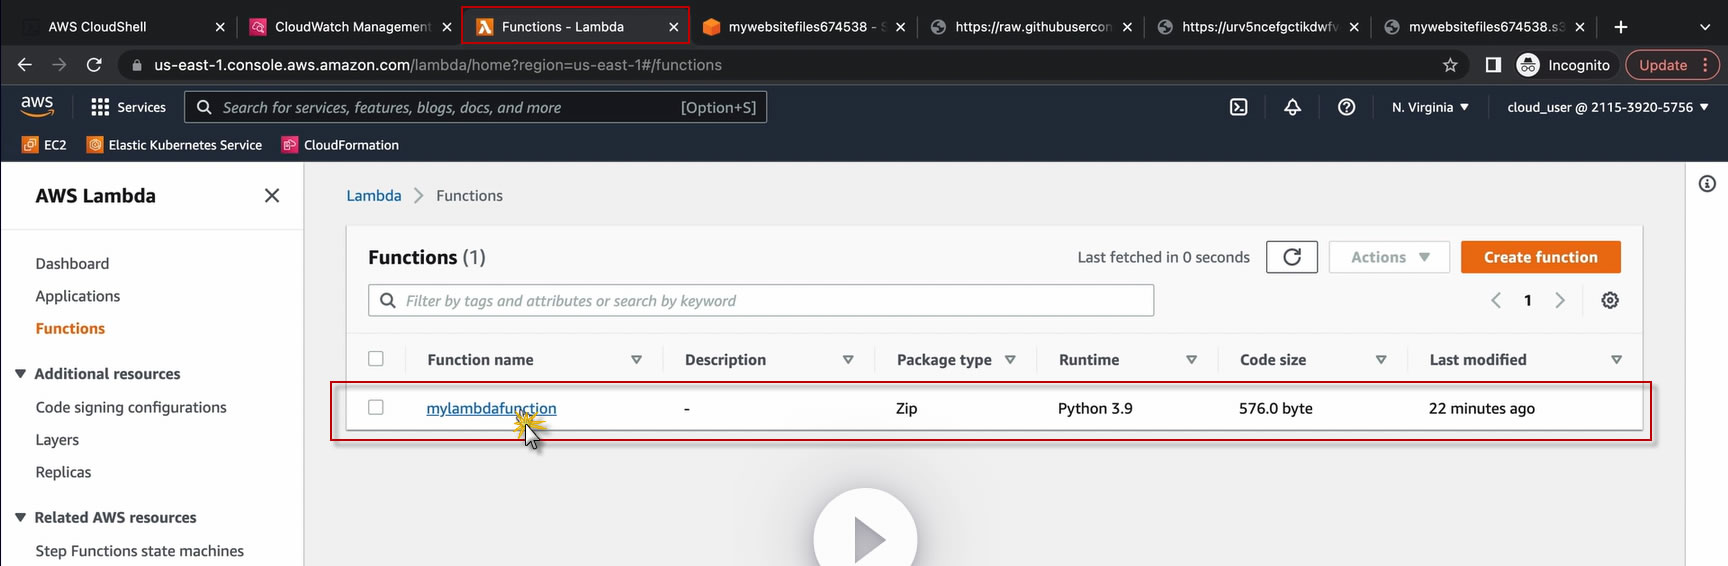Screen dimensions: 1728x566
Task: Select all functions checkbox in header
Action: click(376, 359)
